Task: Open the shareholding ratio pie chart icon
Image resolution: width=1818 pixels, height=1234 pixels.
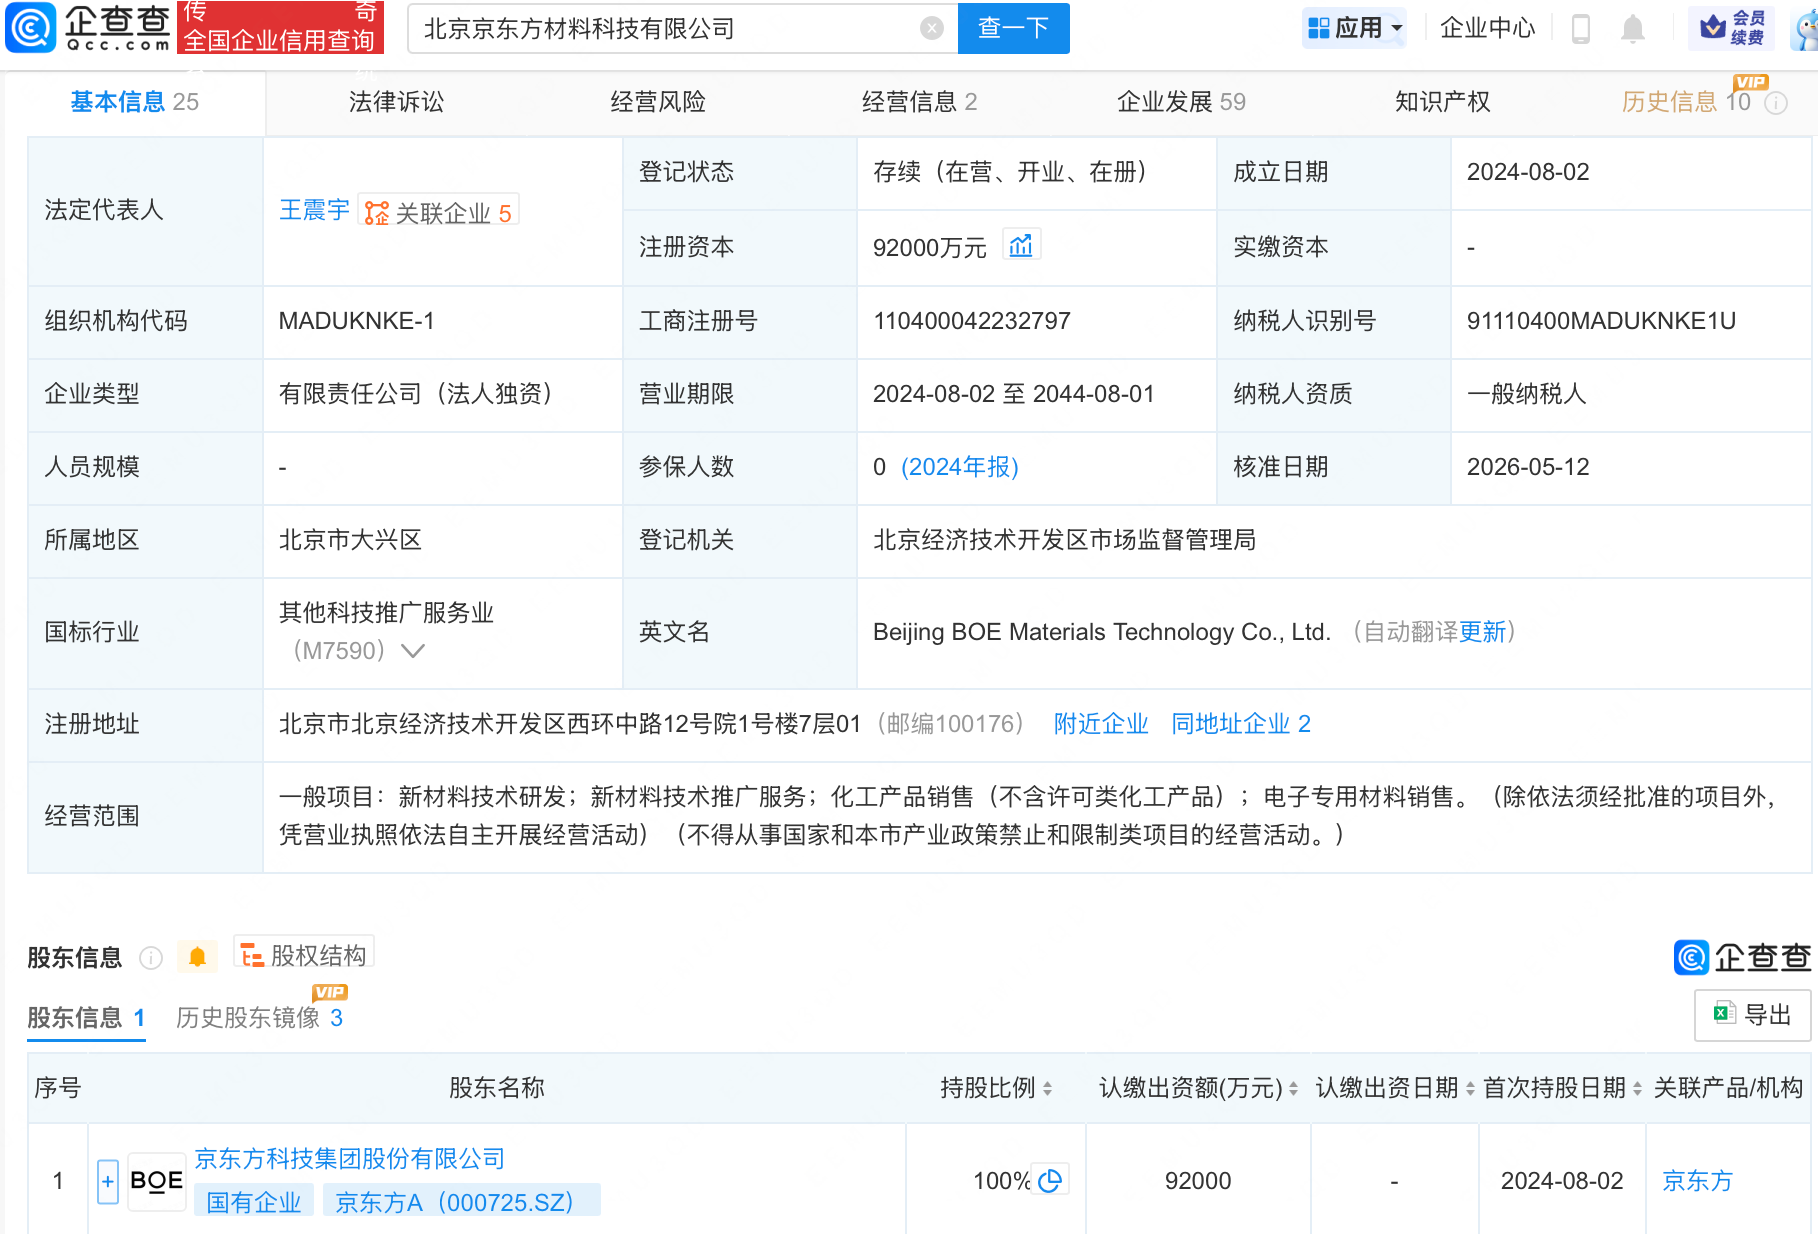Action: pyautogui.click(x=1050, y=1181)
